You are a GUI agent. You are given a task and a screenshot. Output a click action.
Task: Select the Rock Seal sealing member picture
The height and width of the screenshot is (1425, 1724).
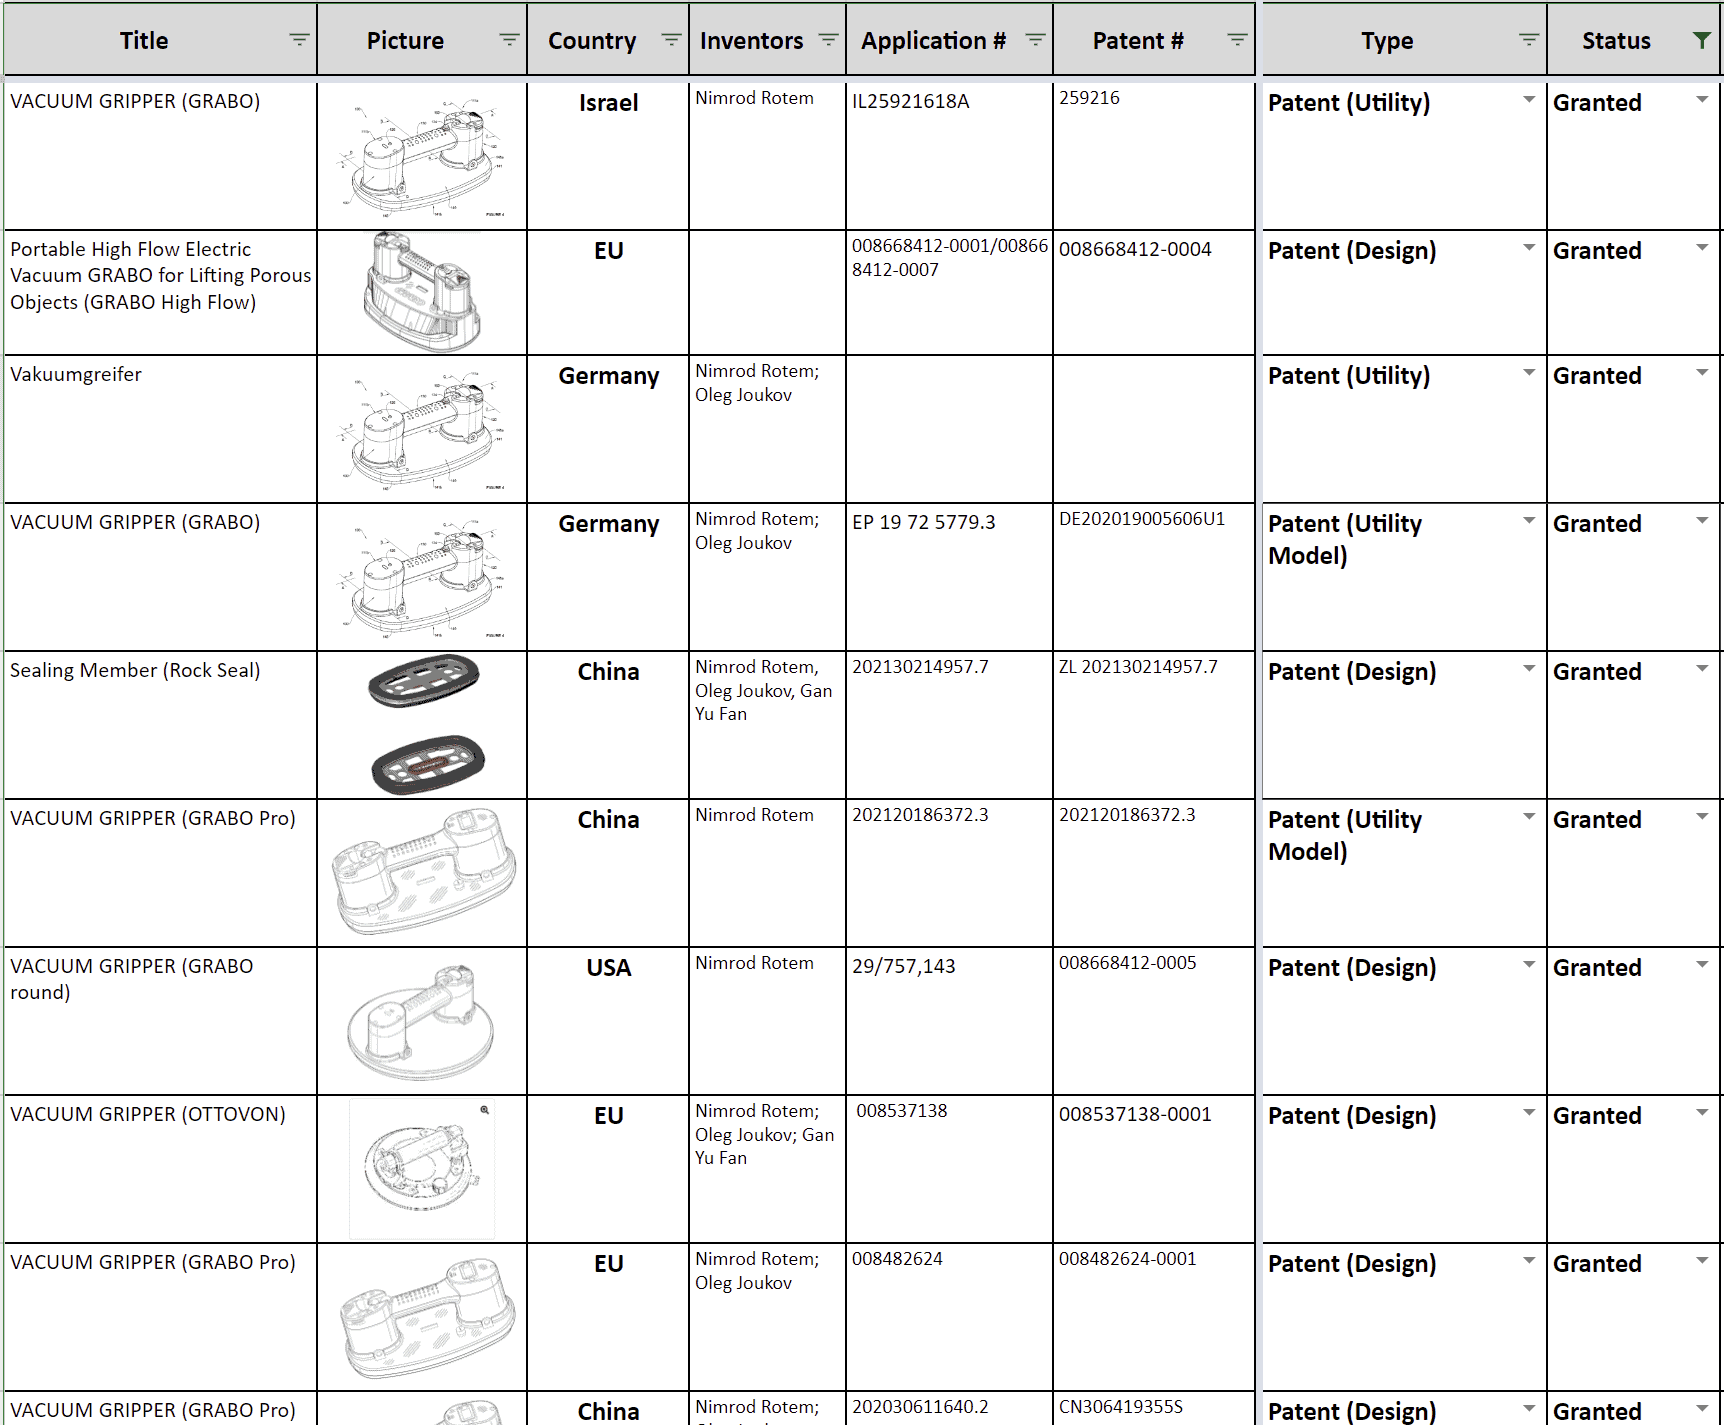[427, 724]
